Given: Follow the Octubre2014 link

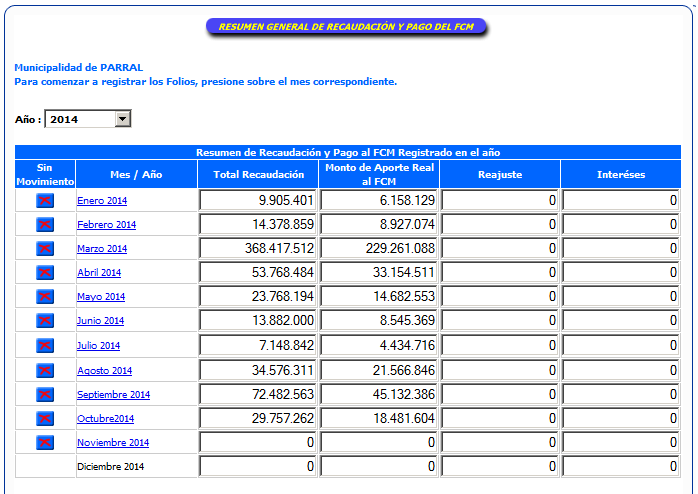Looking at the screenshot, I should pos(106,419).
